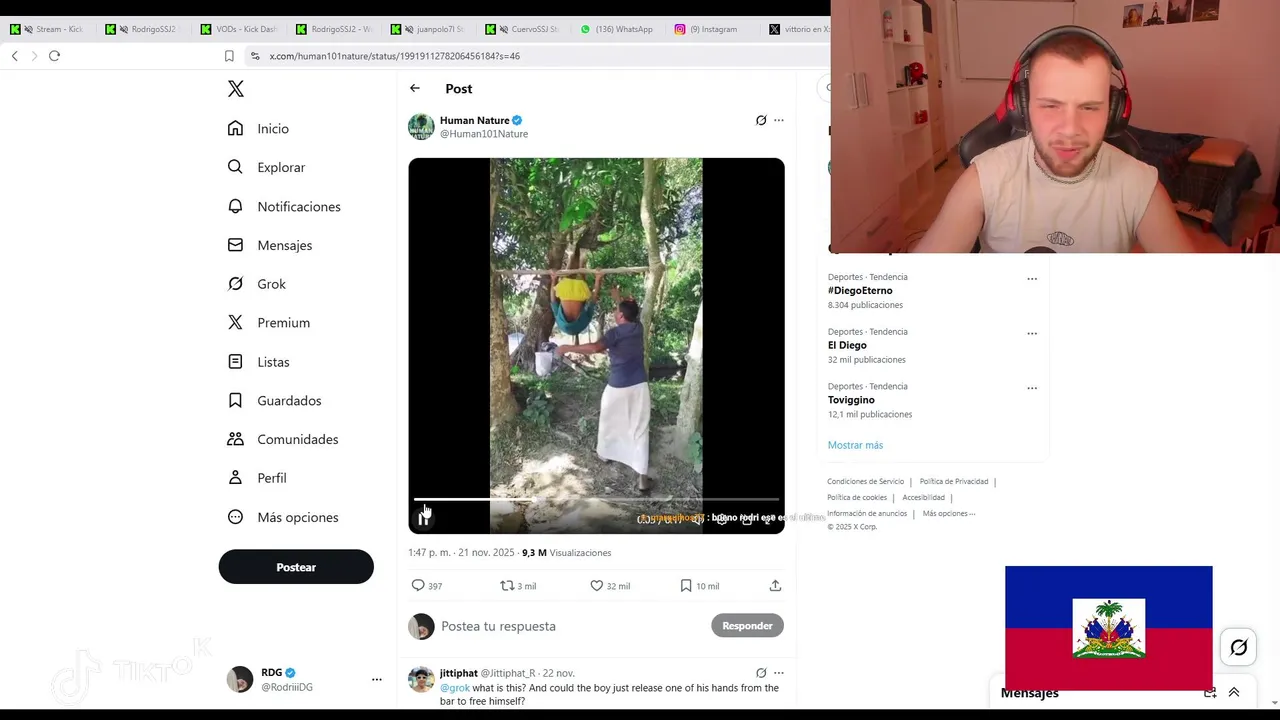Screen dimensions: 1280x720
Task: Go back using the post arrow
Action: coord(415,88)
